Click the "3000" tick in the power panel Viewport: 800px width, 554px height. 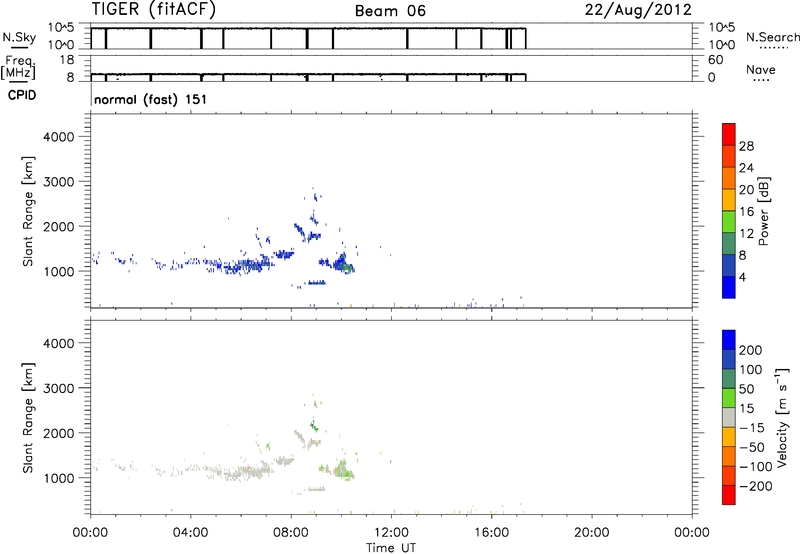coord(59,182)
